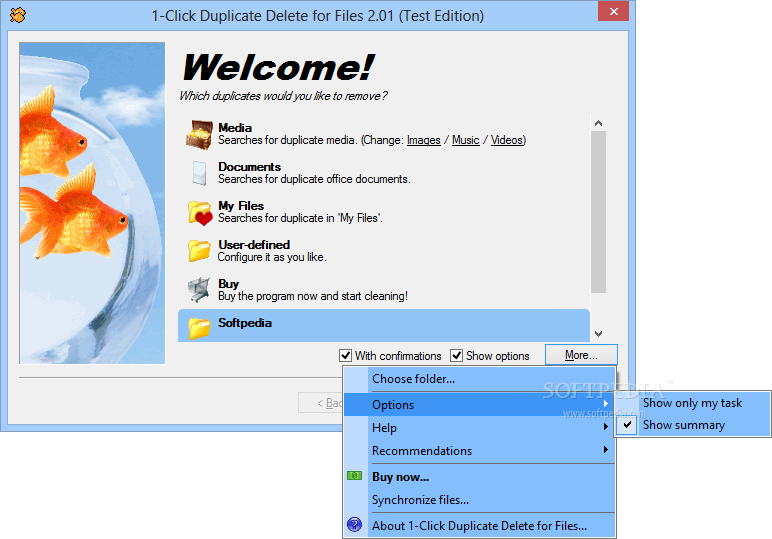Select Buy now... in the menu
Screen dimensions: 772x539
pos(479,477)
